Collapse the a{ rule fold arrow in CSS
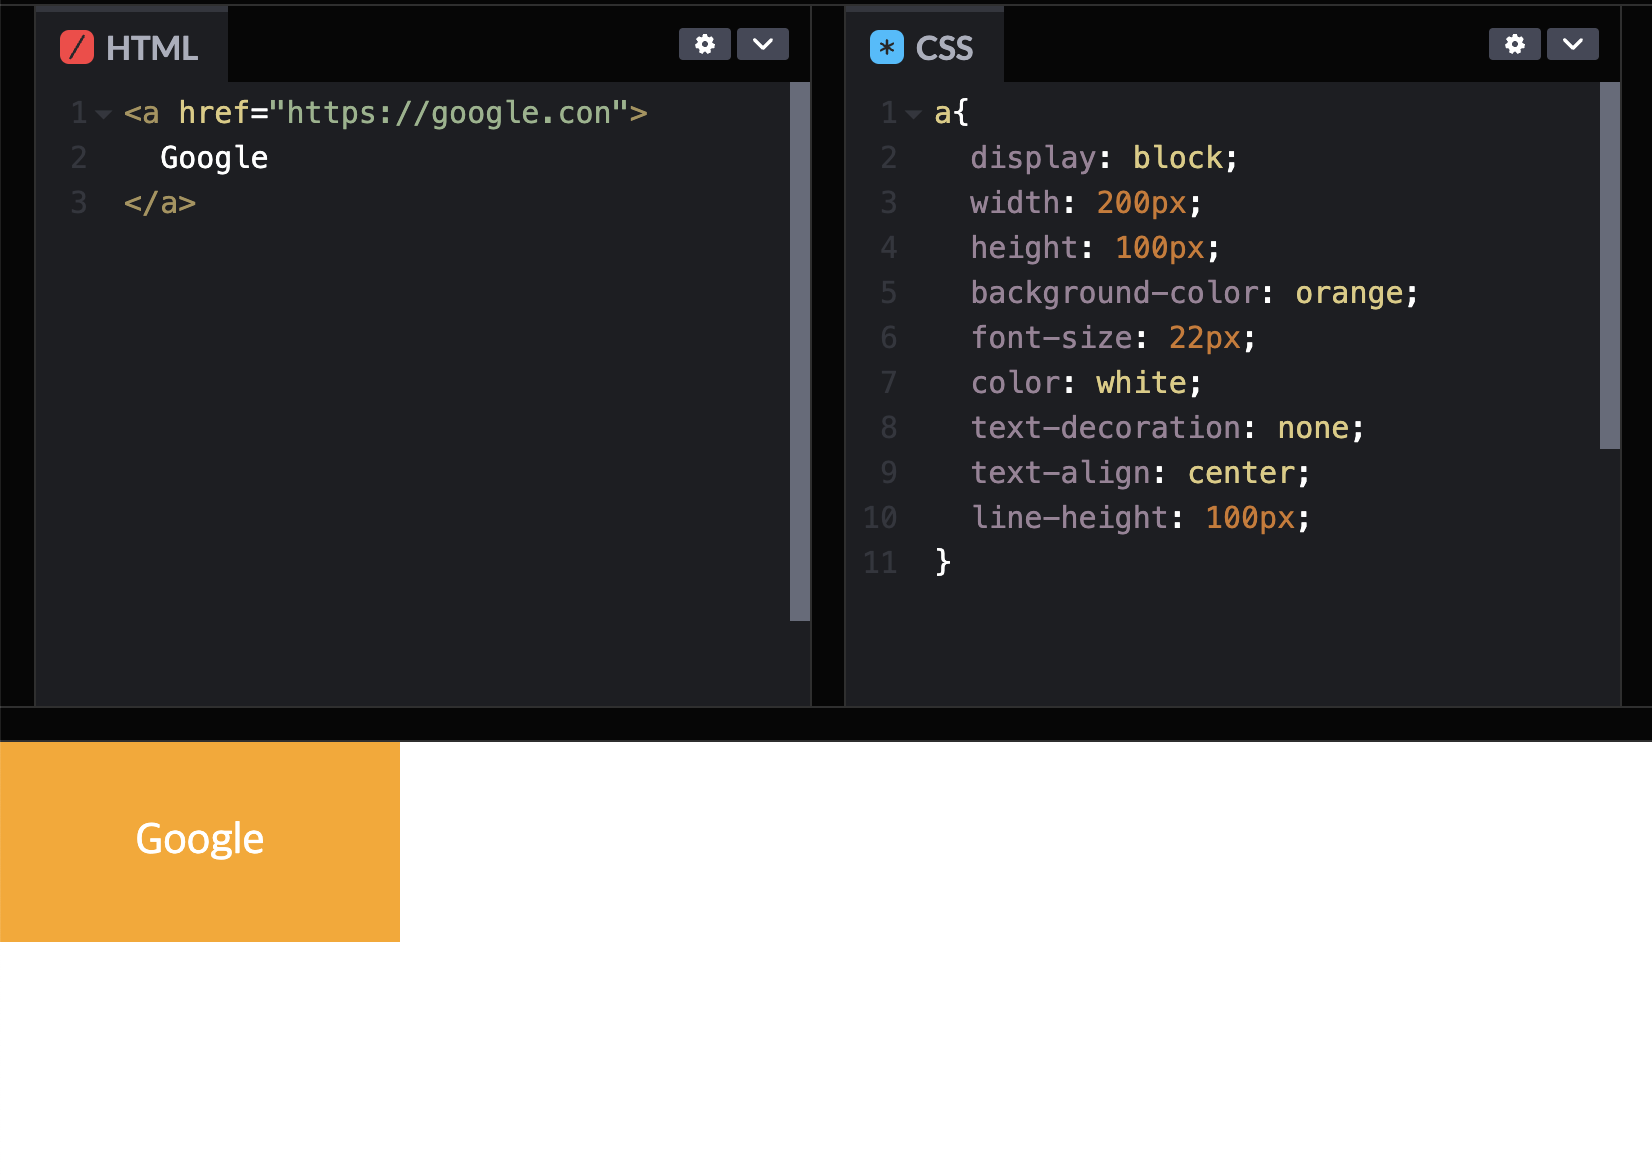The image size is (1652, 1176). tap(913, 115)
